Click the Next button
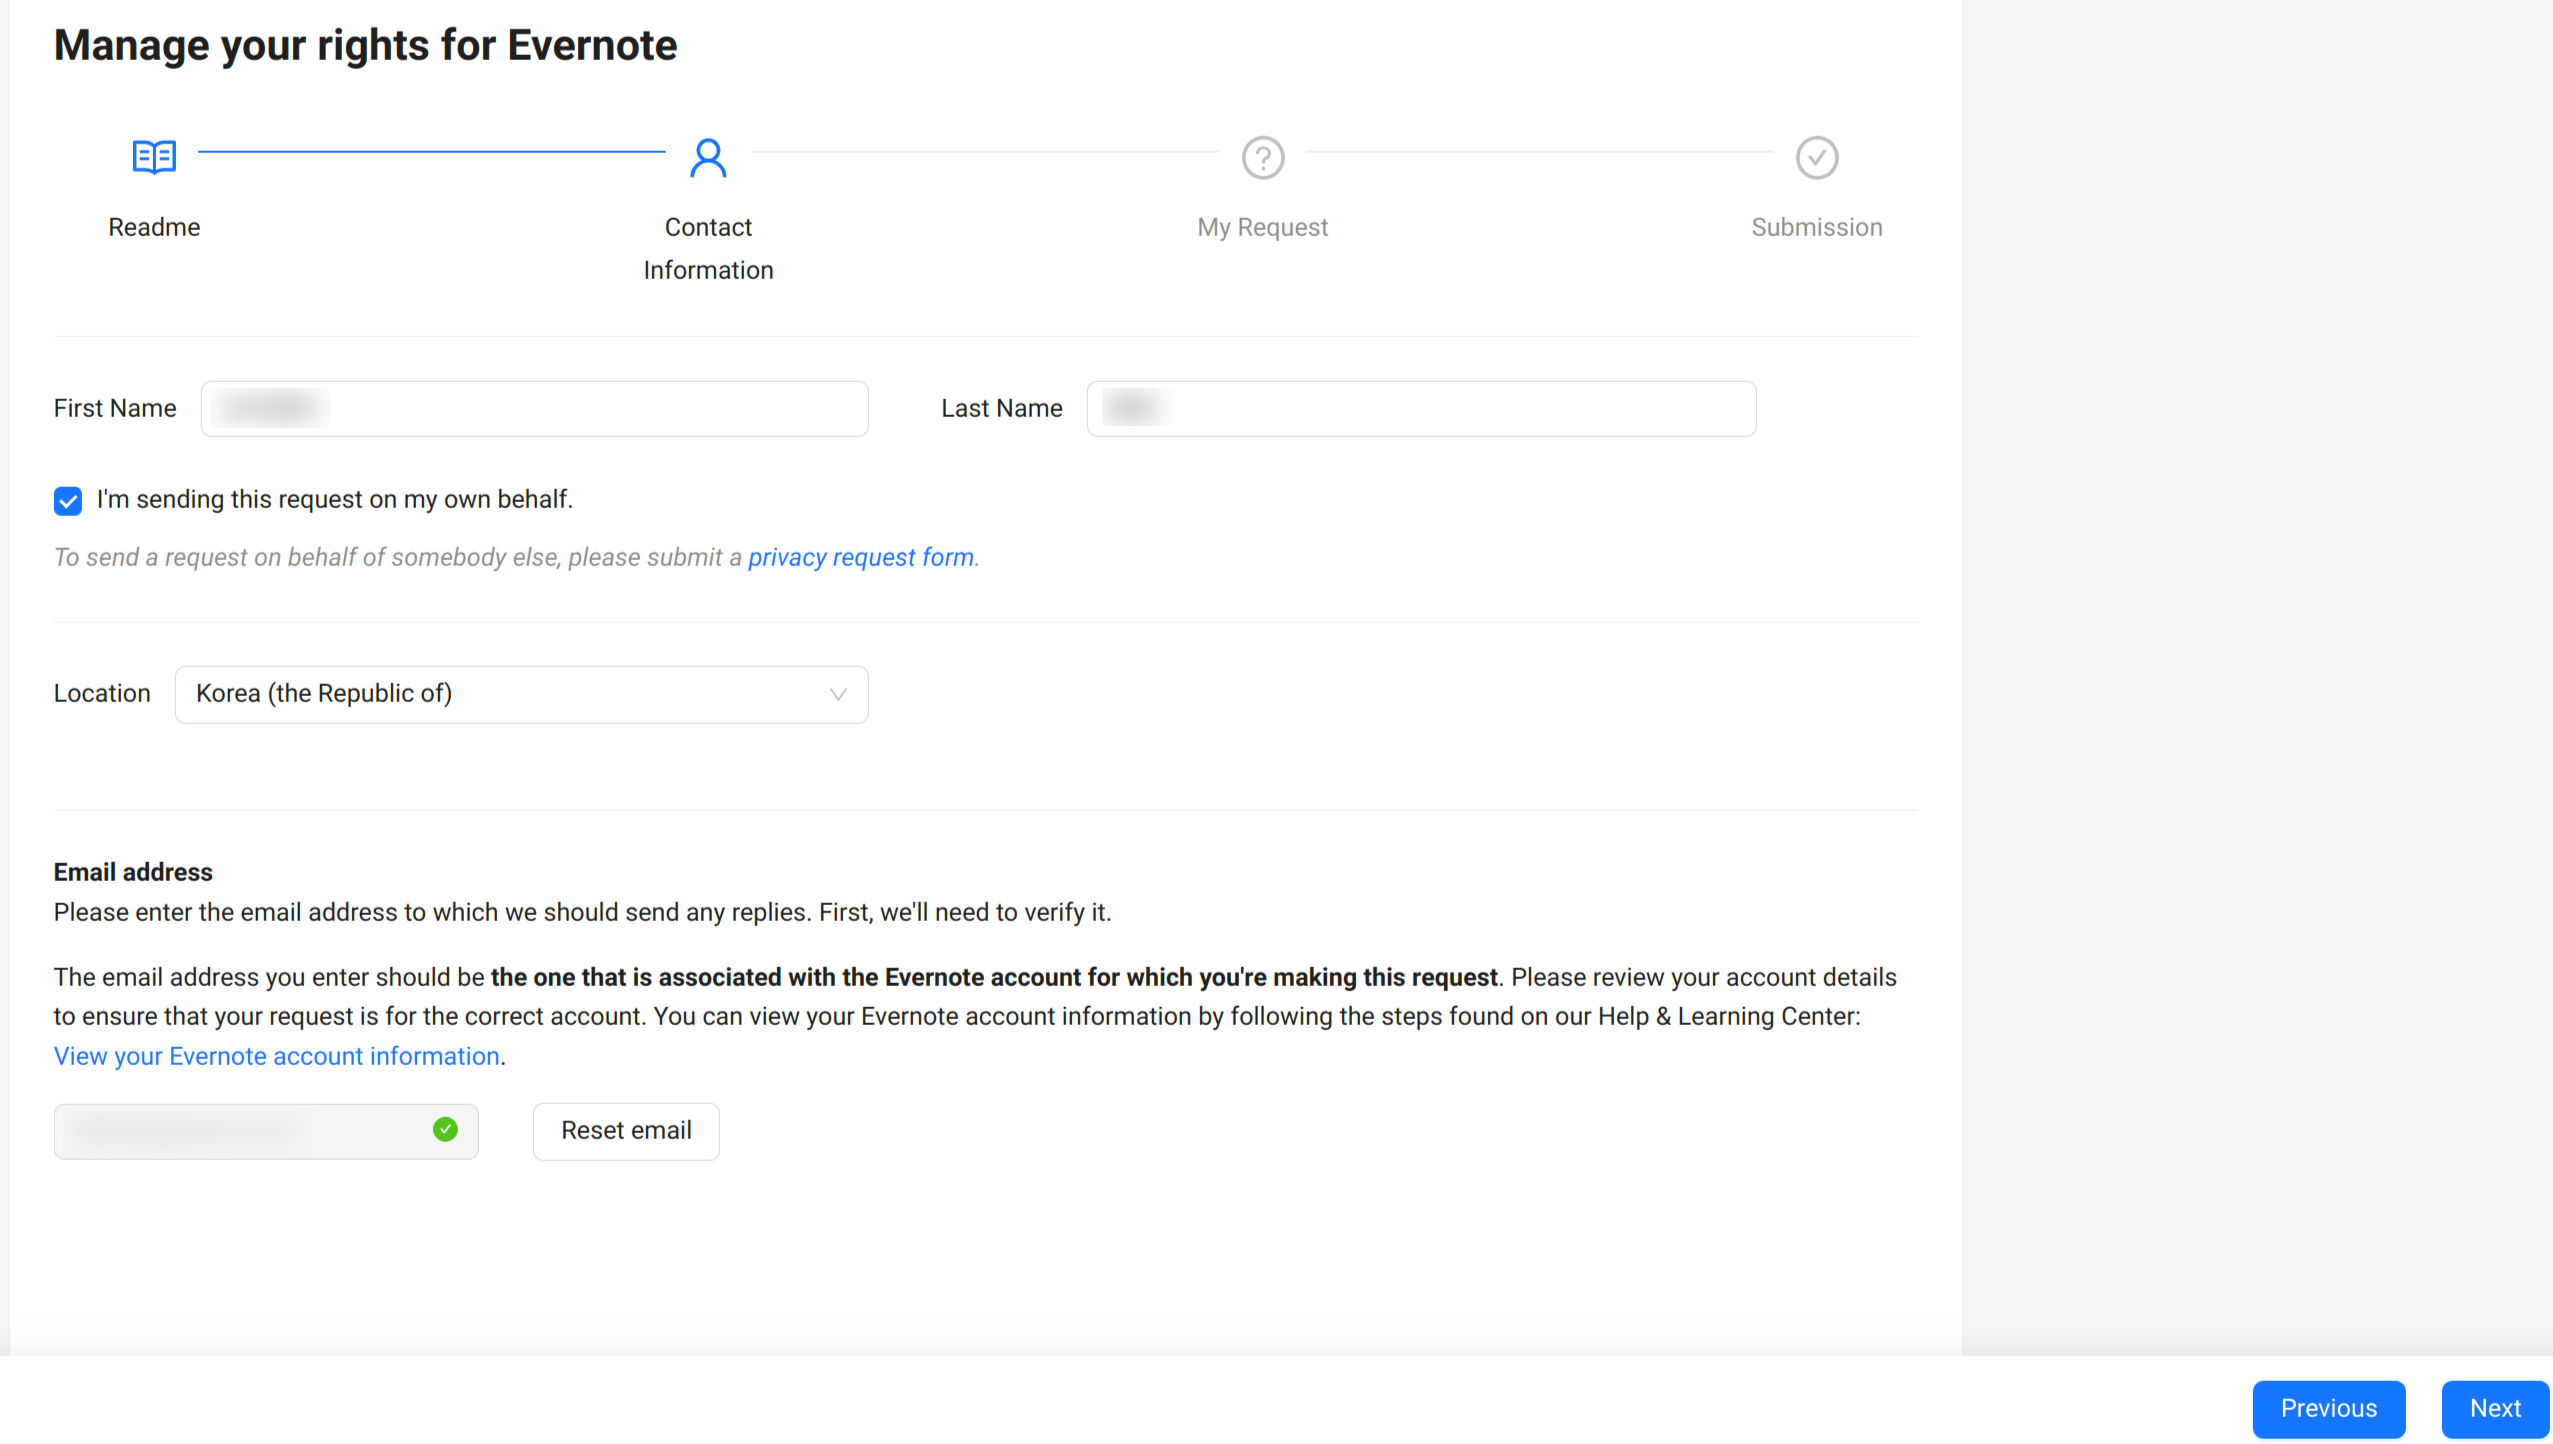Image resolution: width=2553 pixels, height=1444 pixels. pos(2494,1408)
